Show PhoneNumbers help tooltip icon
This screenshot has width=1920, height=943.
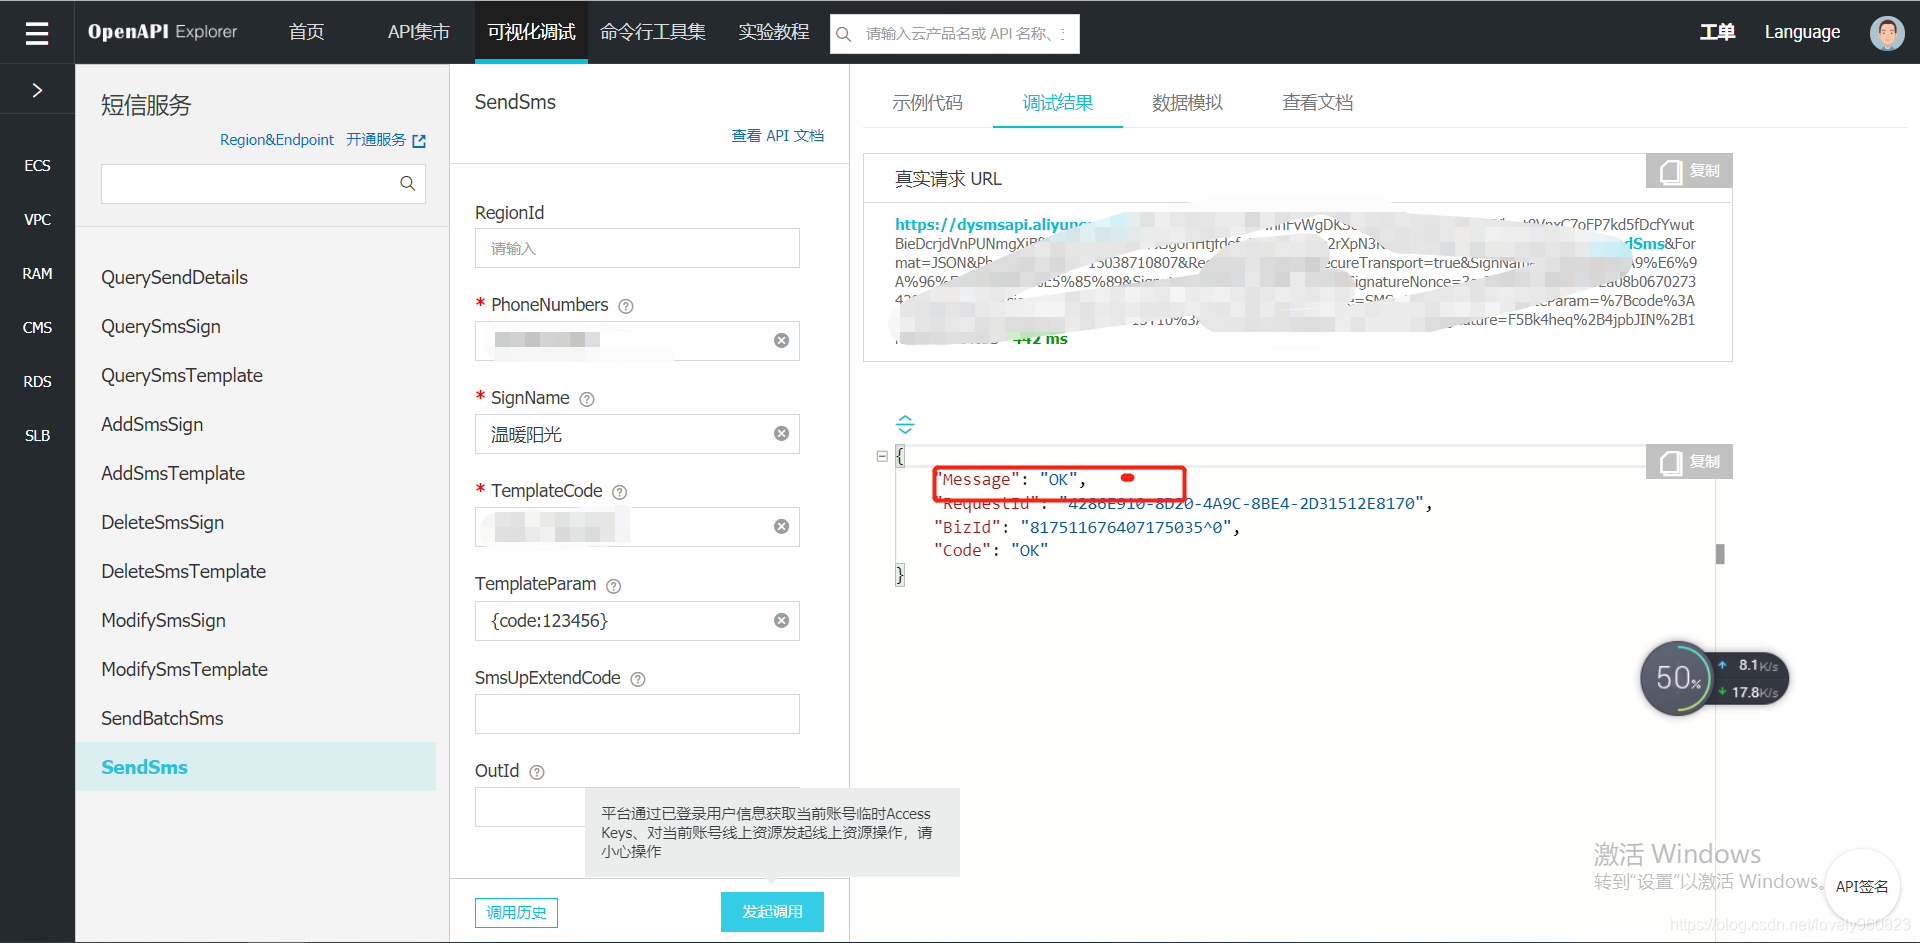[x=626, y=306]
